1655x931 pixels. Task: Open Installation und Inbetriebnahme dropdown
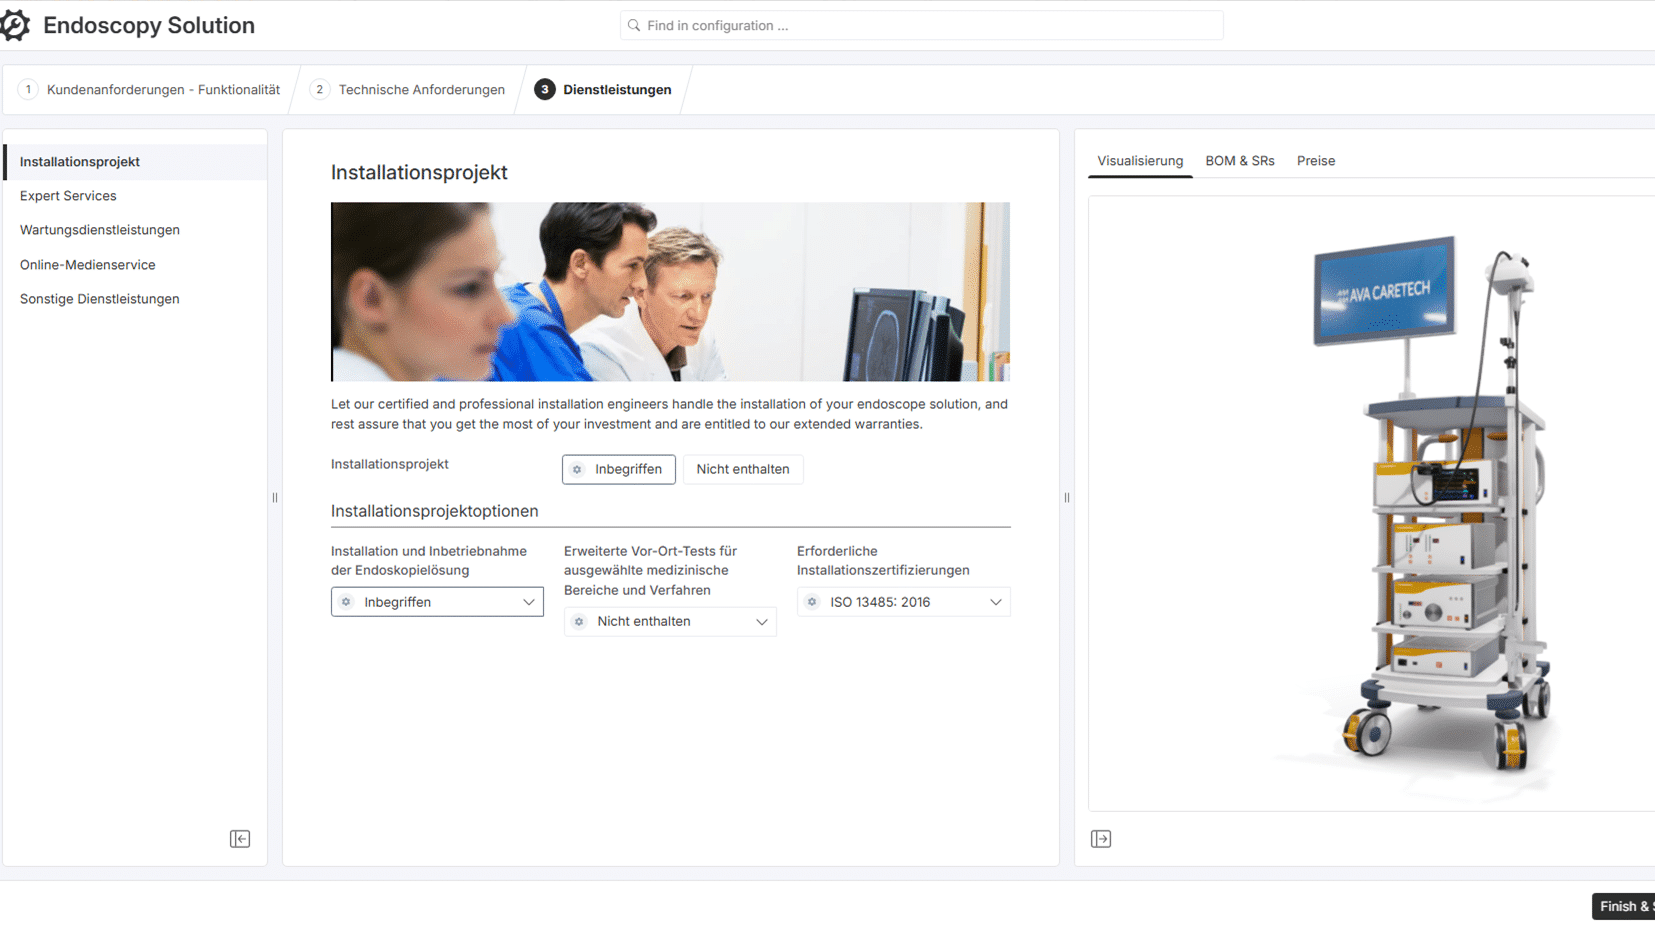point(437,602)
